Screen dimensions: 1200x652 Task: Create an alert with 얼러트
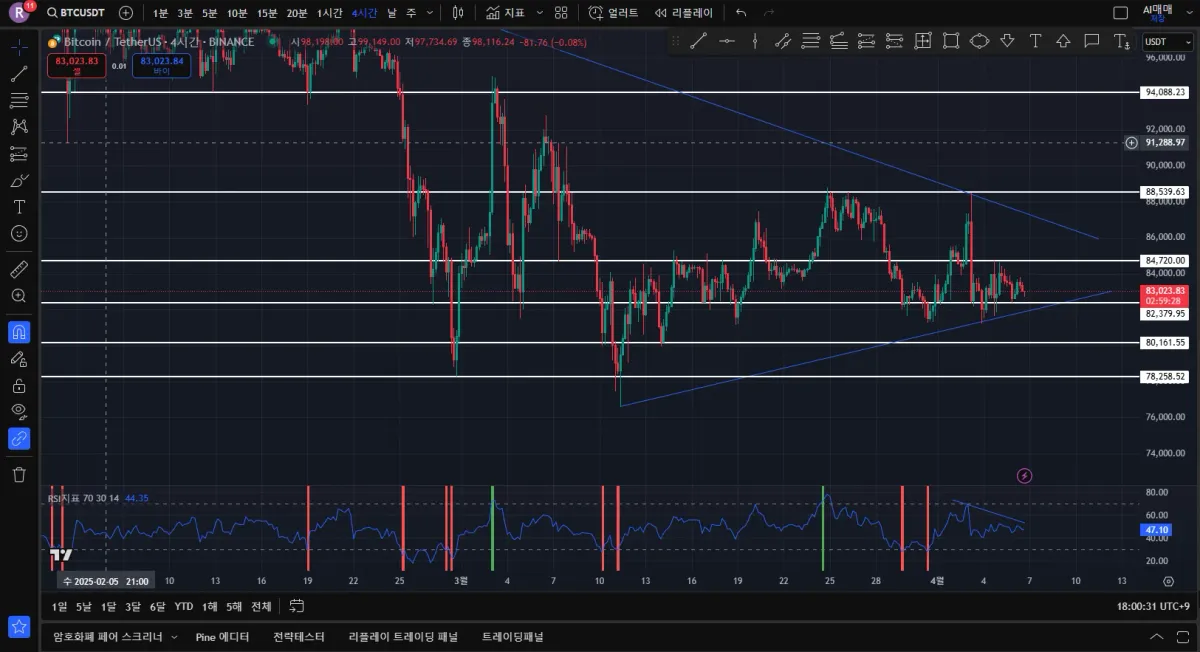[613, 13]
